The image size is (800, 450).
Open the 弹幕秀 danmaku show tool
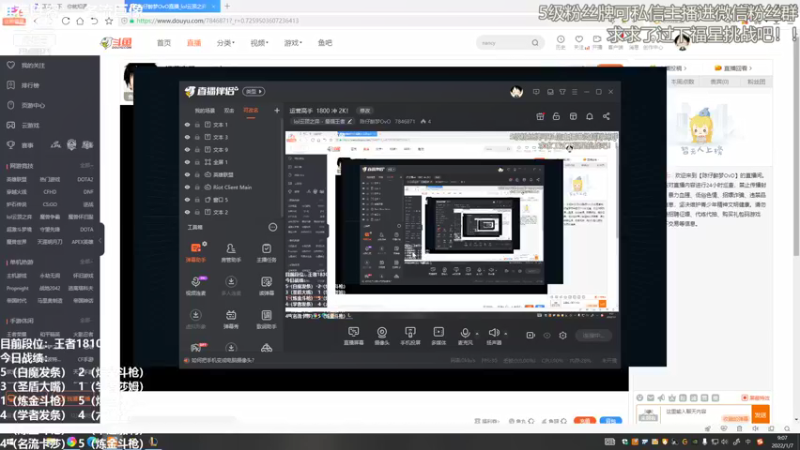[231, 319]
